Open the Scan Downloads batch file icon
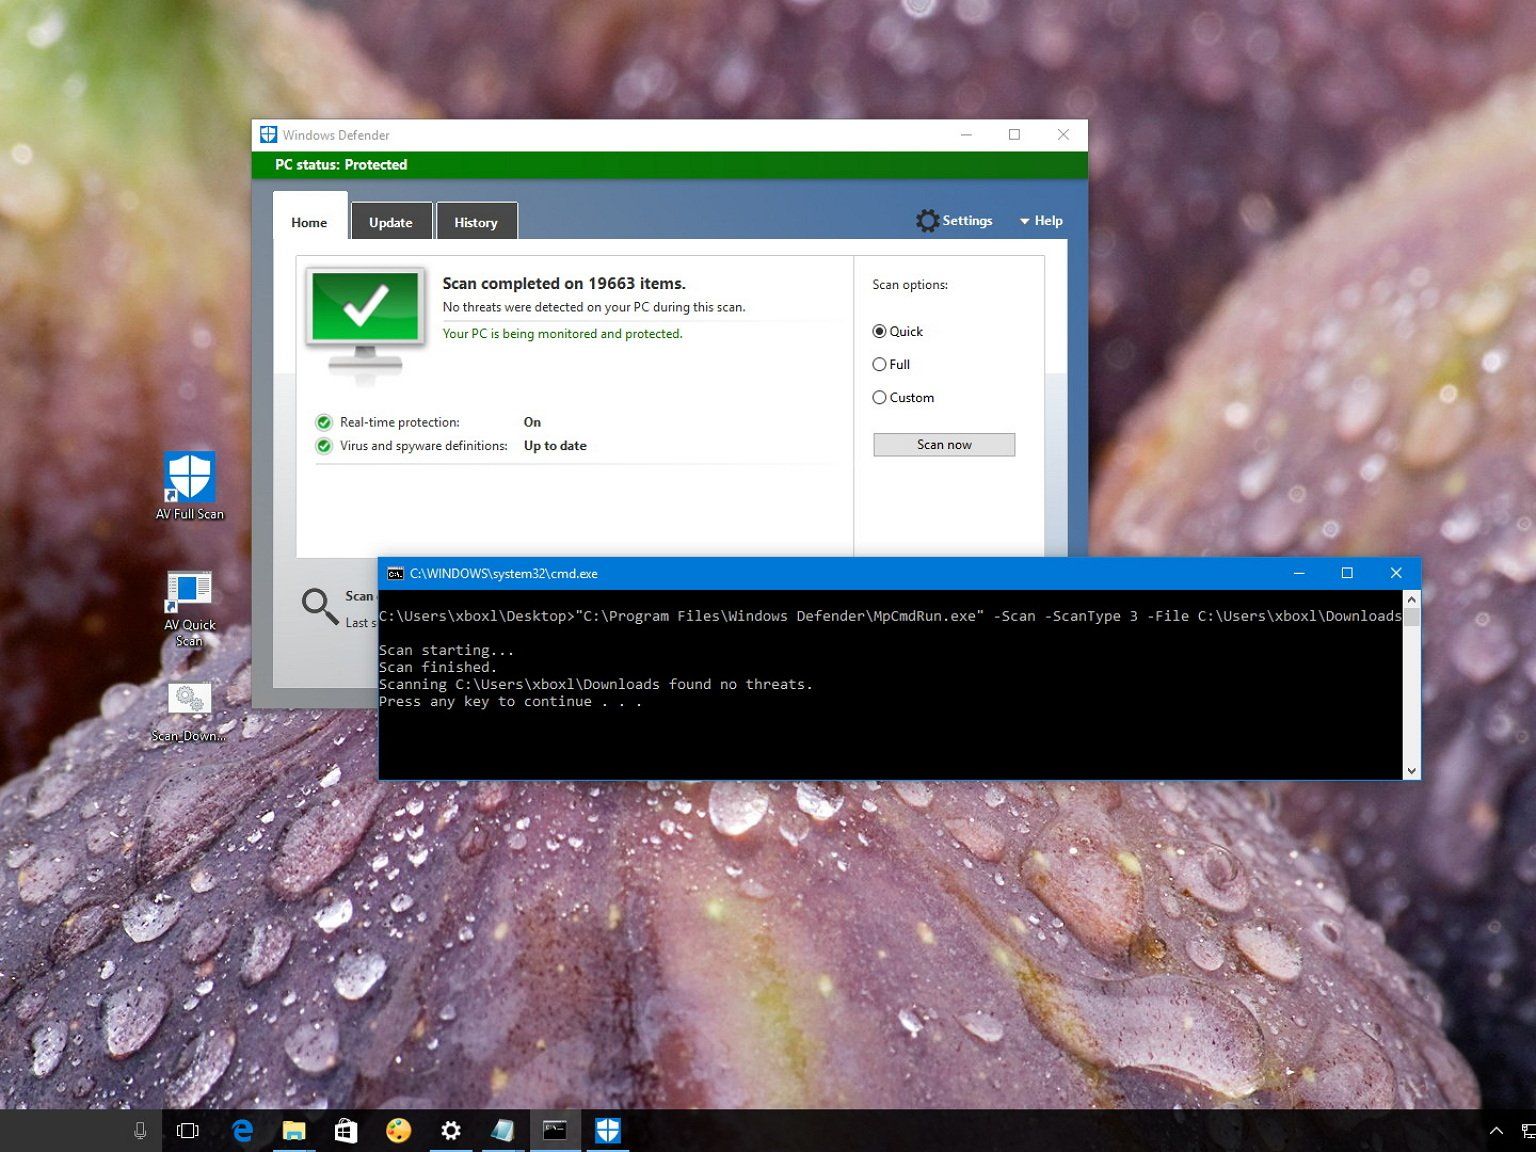The image size is (1536, 1152). [189, 700]
